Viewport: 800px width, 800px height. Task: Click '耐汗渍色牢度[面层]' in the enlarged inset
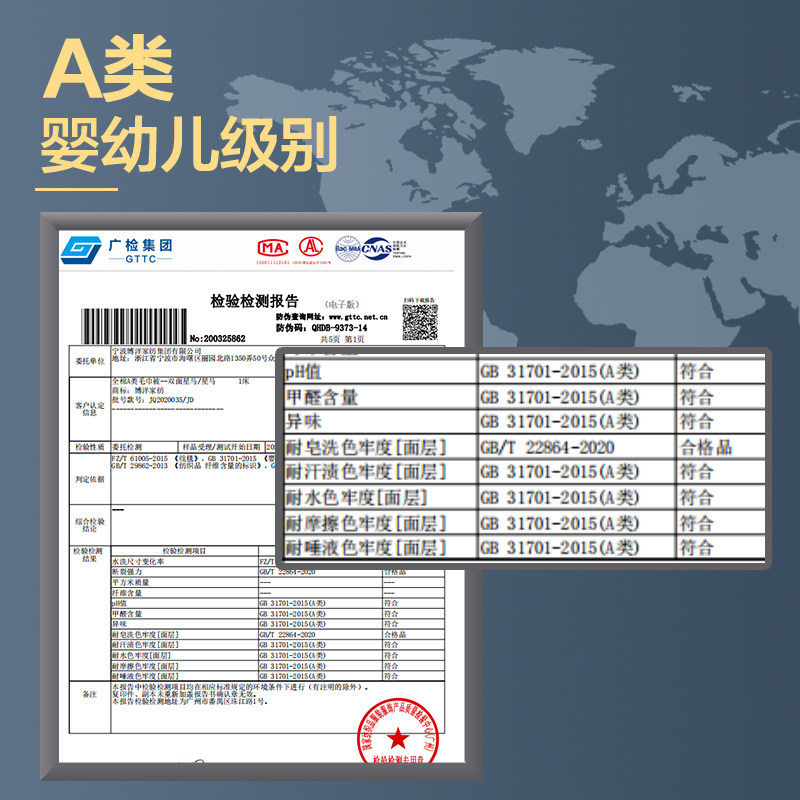(365, 471)
